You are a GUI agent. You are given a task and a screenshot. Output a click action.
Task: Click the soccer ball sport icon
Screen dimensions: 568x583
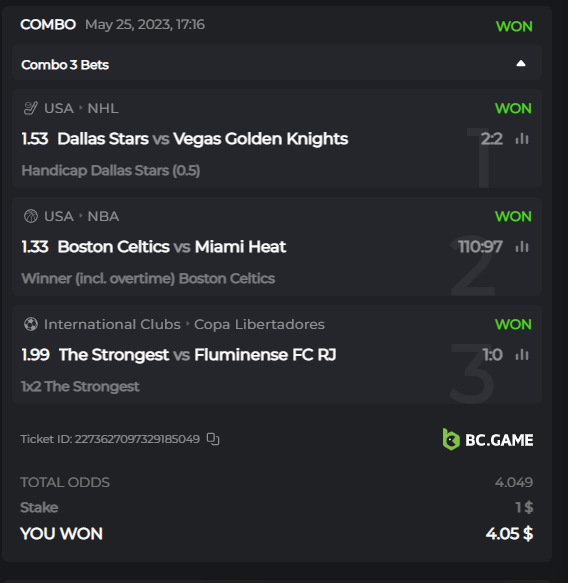[30, 324]
